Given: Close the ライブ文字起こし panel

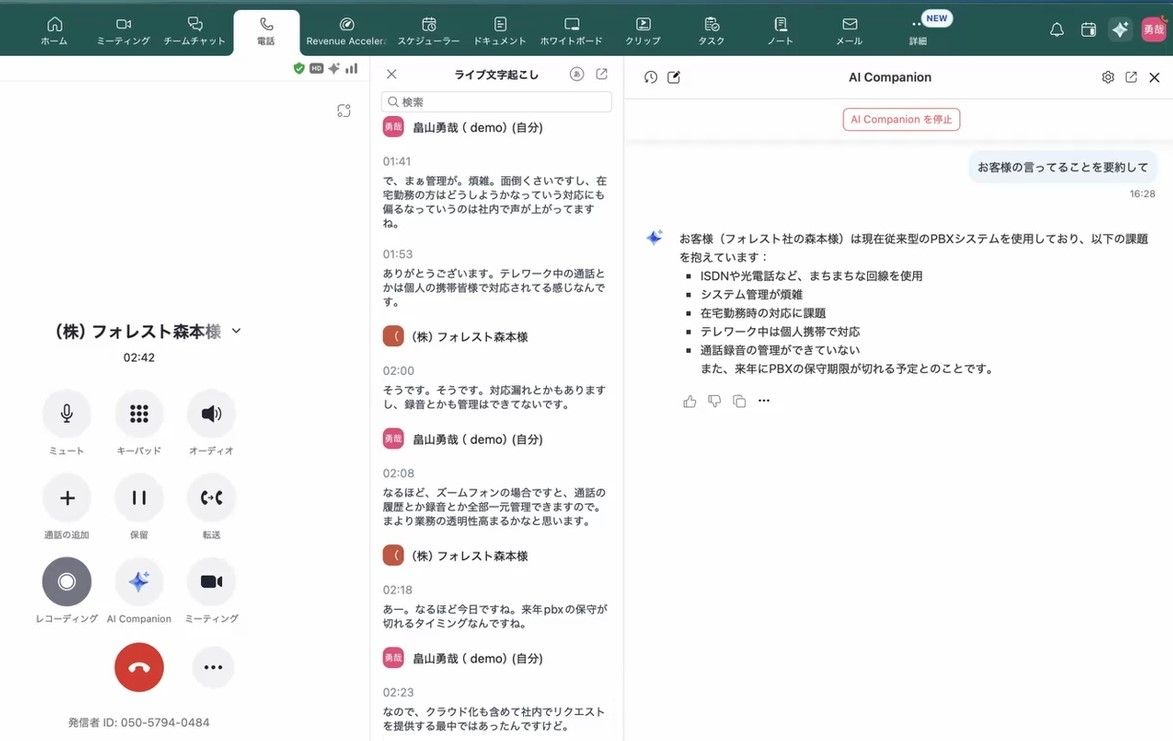Looking at the screenshot, I should pos(391,74).
